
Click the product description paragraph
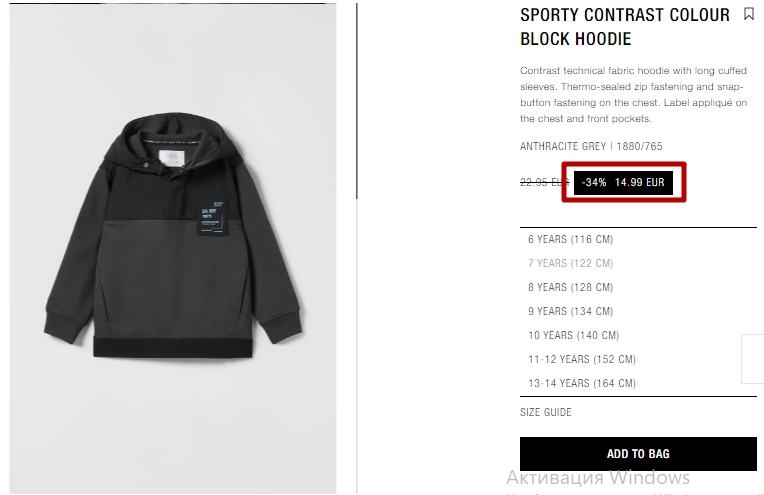click(633, 95)
